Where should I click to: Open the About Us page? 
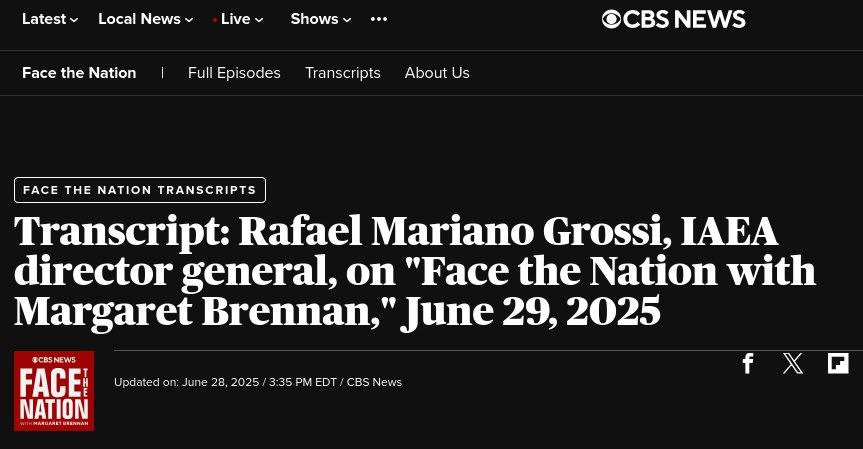[437, 73]
